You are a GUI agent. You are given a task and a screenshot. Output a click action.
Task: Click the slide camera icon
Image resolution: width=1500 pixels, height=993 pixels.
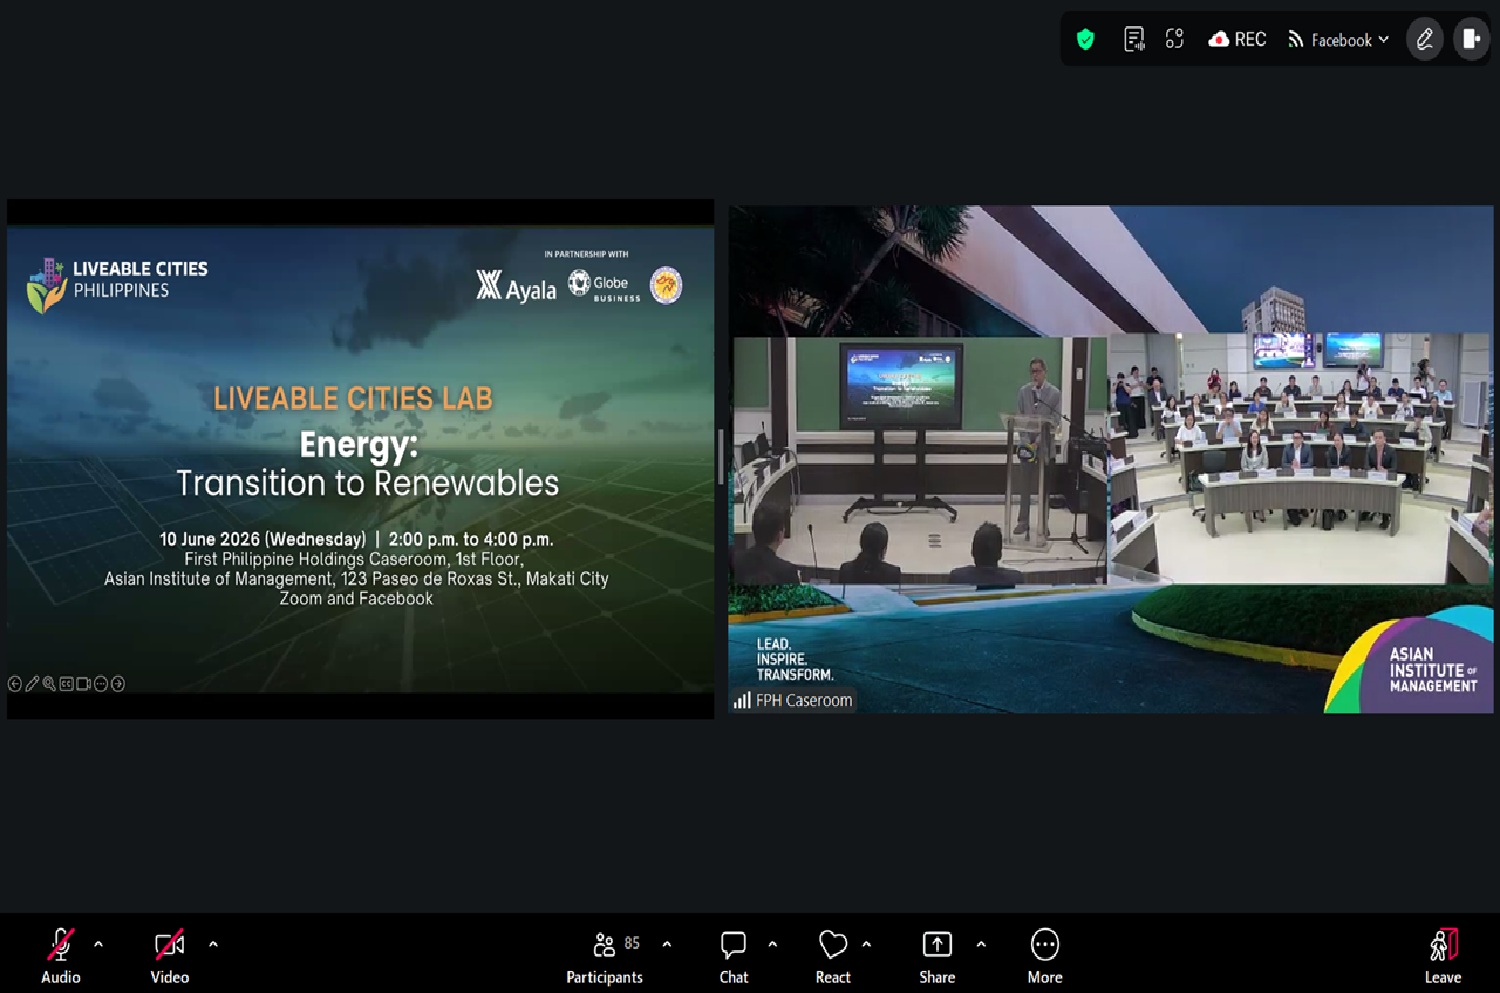coord(83,684)
